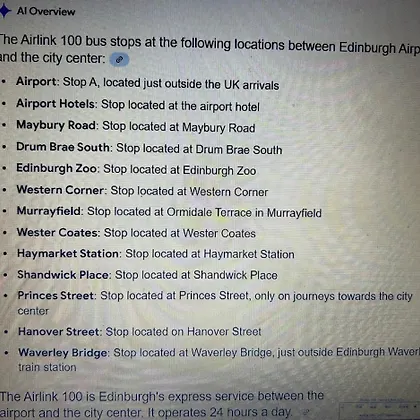
Task: Click the 'Maybury Road' bold label
Action: tap(56, 125)
